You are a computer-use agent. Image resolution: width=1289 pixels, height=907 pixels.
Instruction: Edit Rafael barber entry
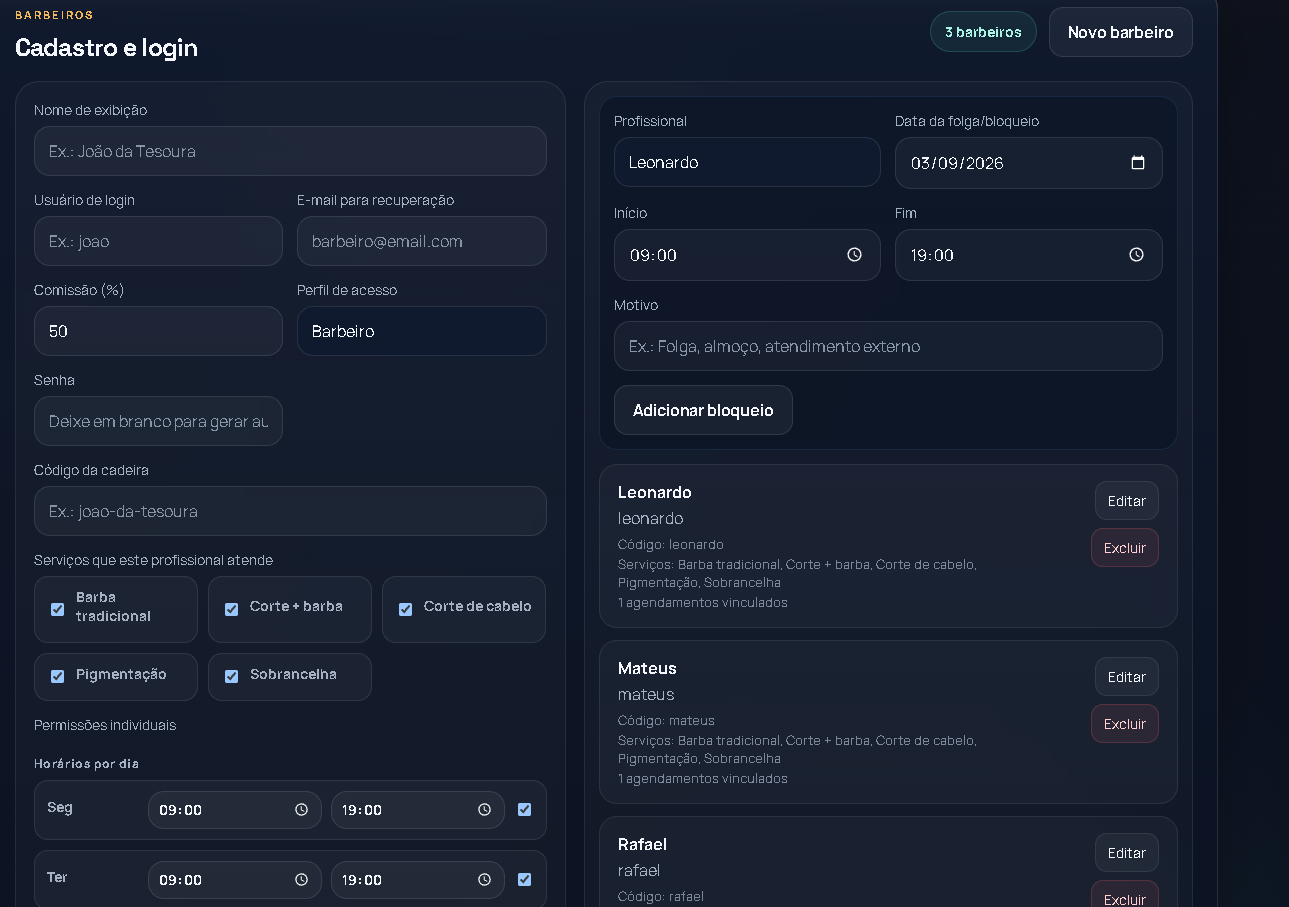[1126, 853]
